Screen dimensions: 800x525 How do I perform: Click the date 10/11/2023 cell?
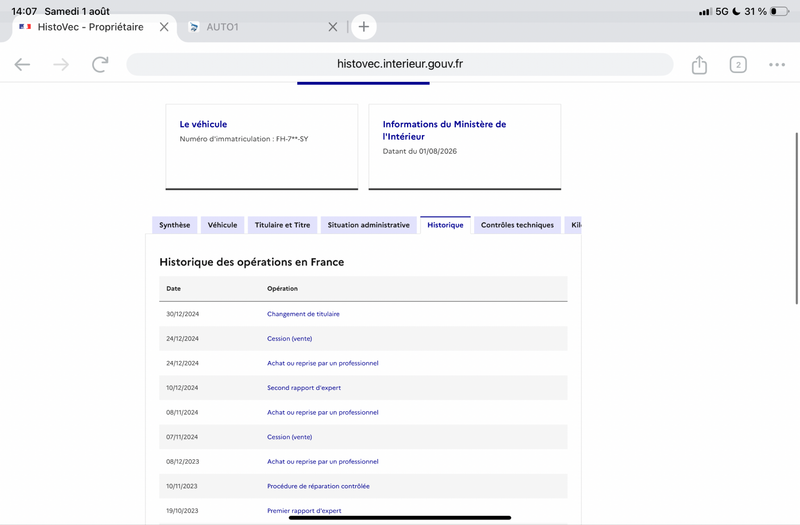182,486
